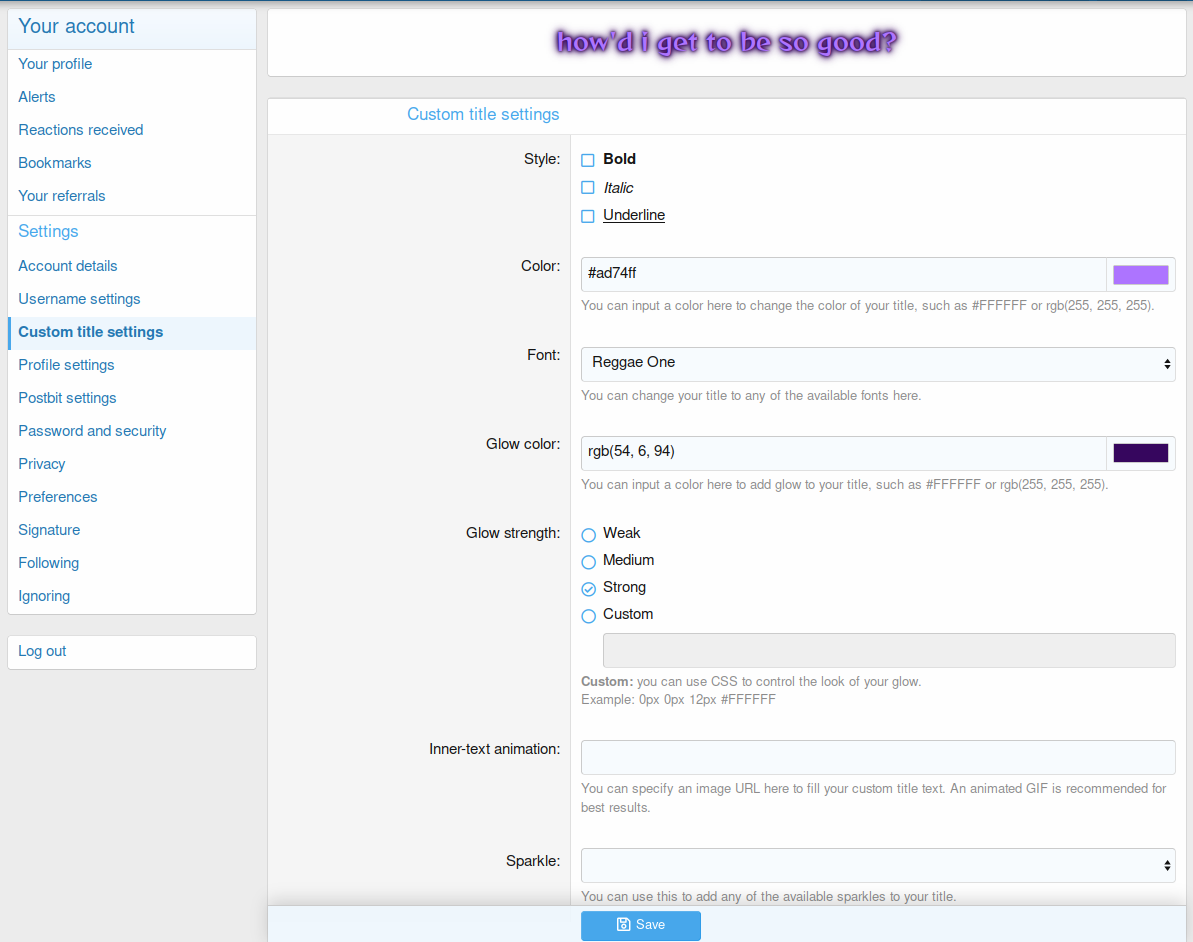
Task: Click the purple title color swatch
Action: pos(1140,275)
